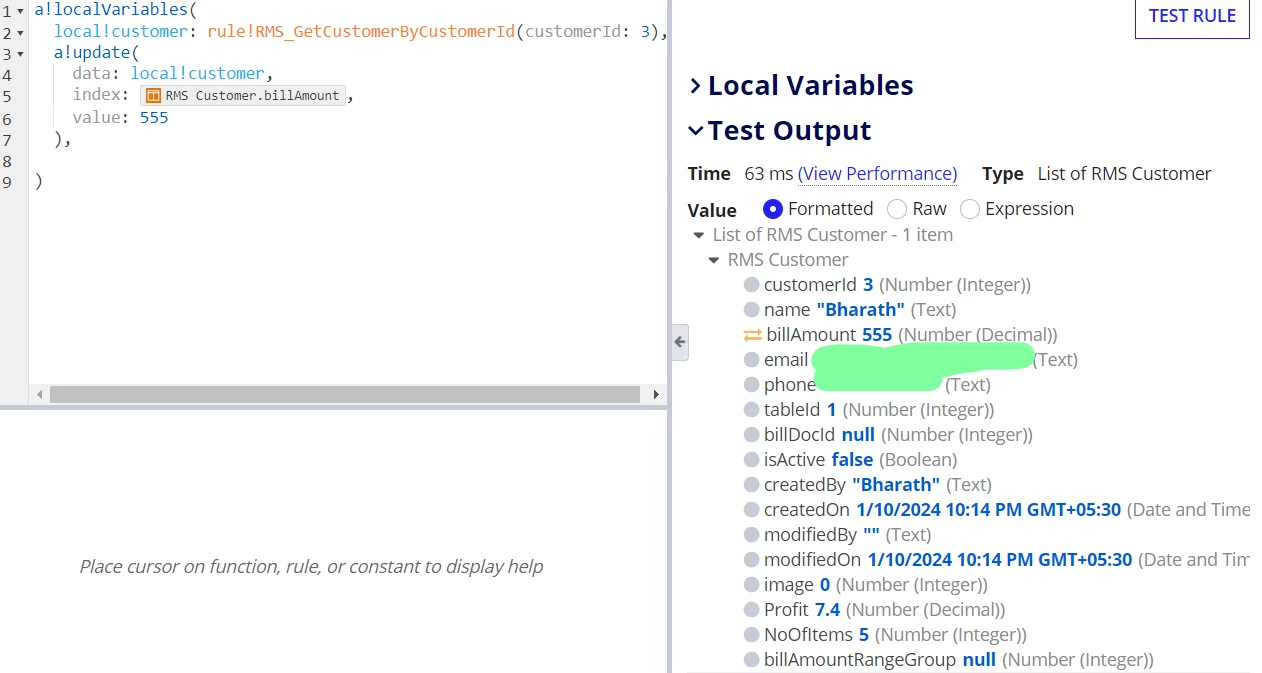Click the bullet icon beside isActive

(x=752, y=460)
